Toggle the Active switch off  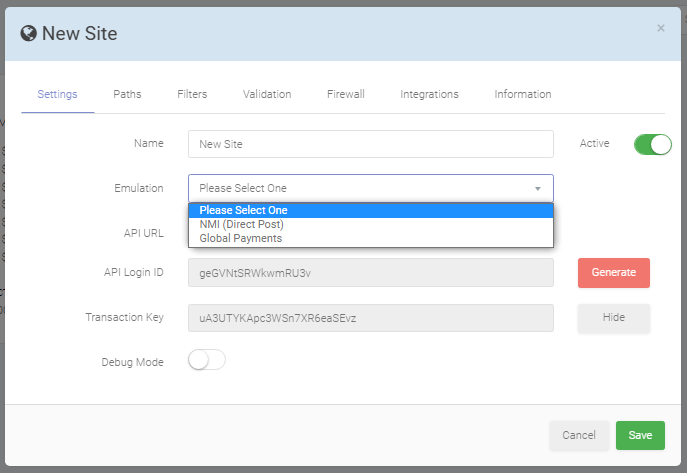652,144
